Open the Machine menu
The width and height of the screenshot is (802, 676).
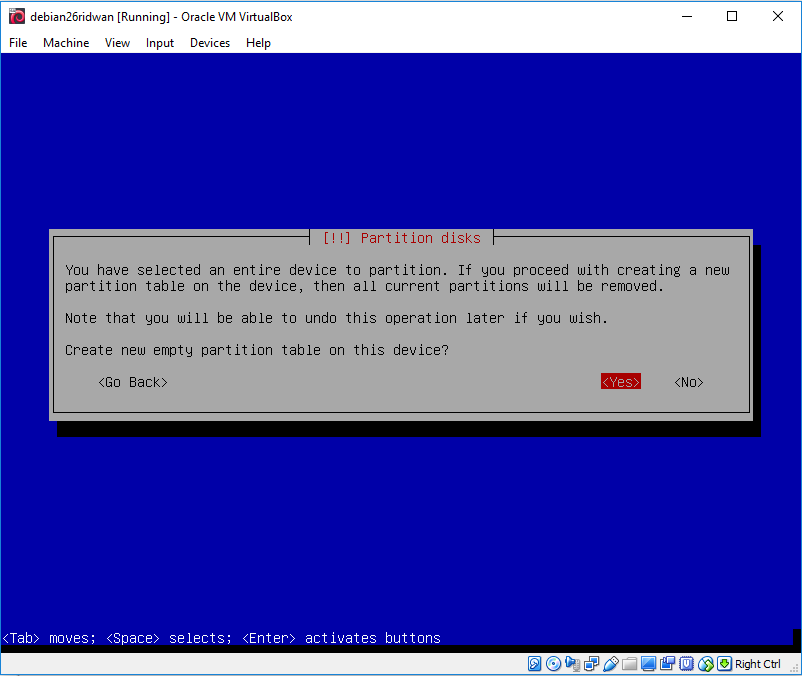[66, 43]
